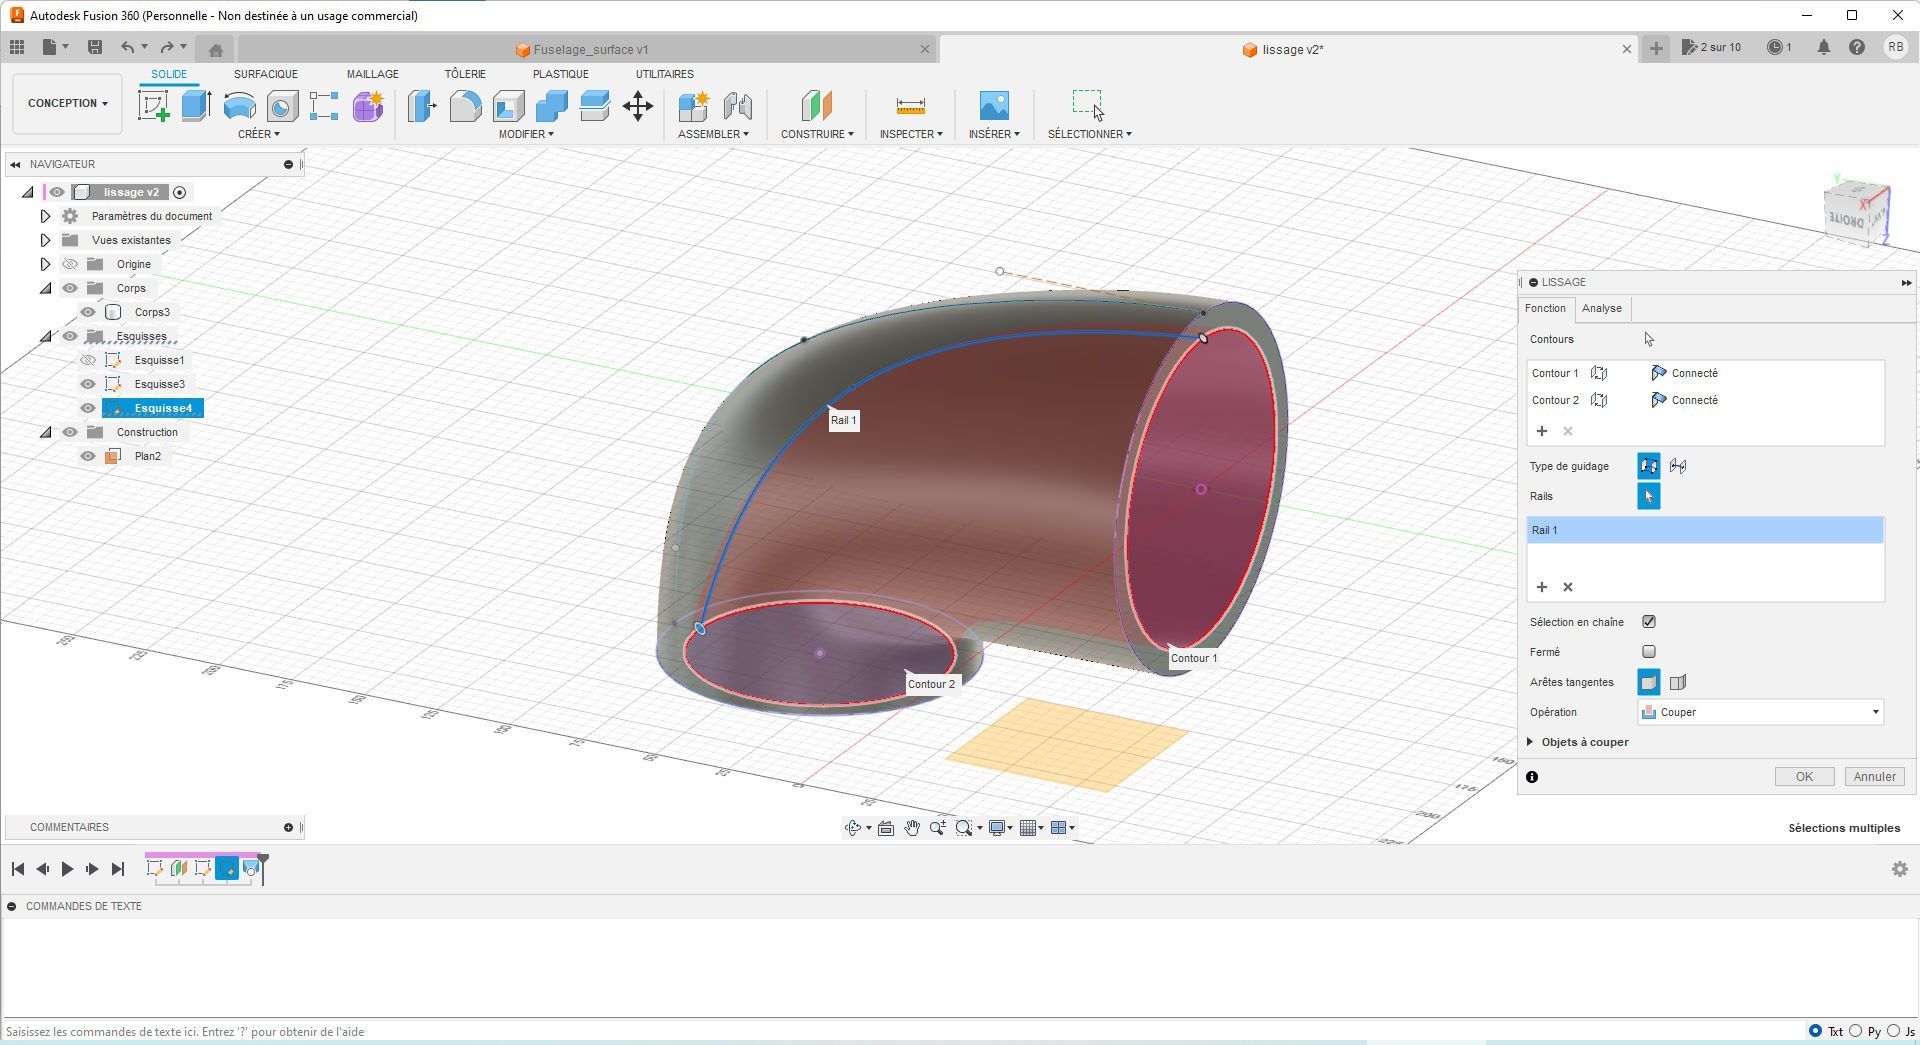Select the Press Pull tool icon
Viewport: 1920px width, 1045px height.
422,106
